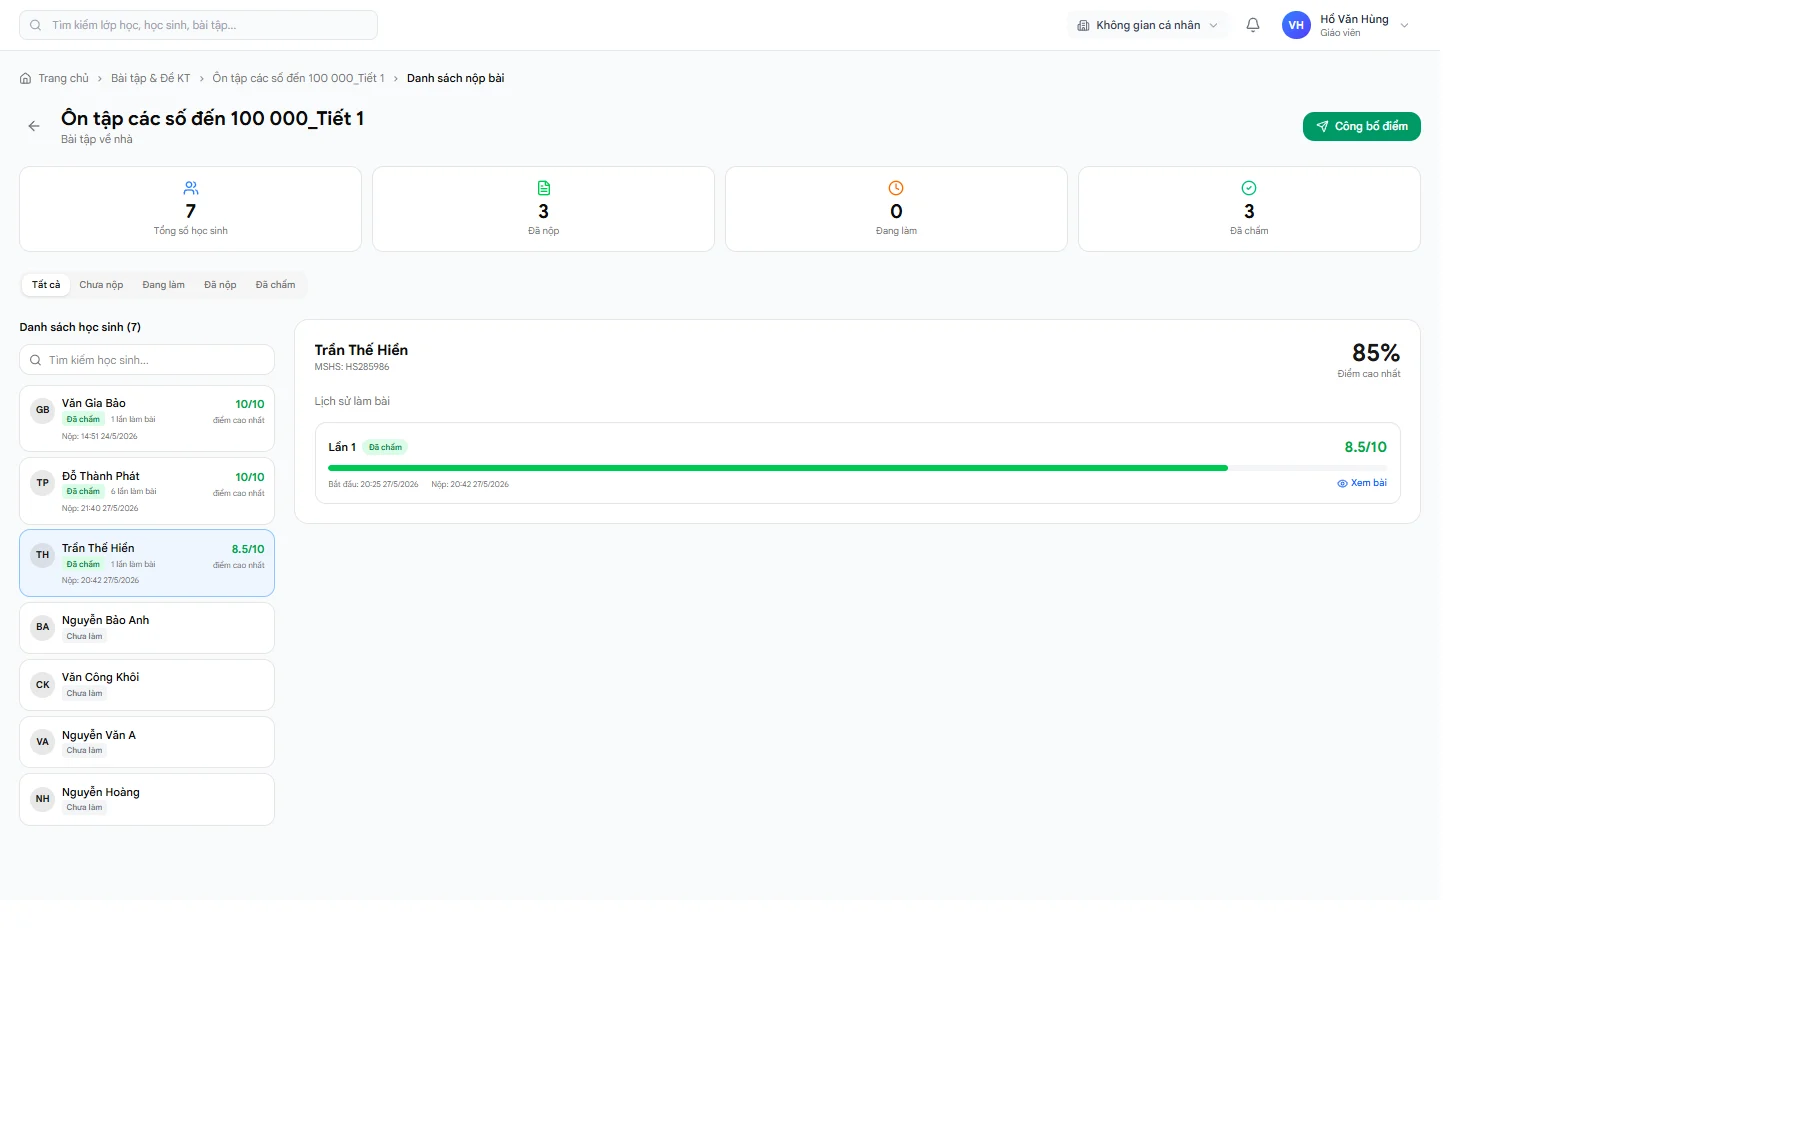Click the 10/10 score of Văn Gia Bảo
The height and width of the screenshot is (1125, 1800).
(x=250, y=404)
